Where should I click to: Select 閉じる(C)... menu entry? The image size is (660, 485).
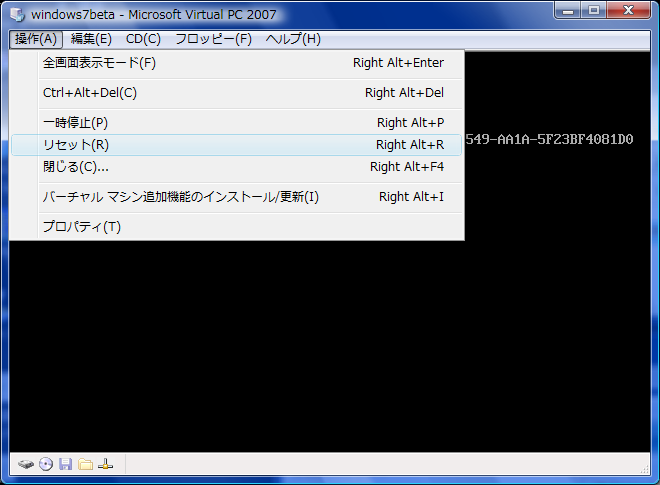pos(237,167)
